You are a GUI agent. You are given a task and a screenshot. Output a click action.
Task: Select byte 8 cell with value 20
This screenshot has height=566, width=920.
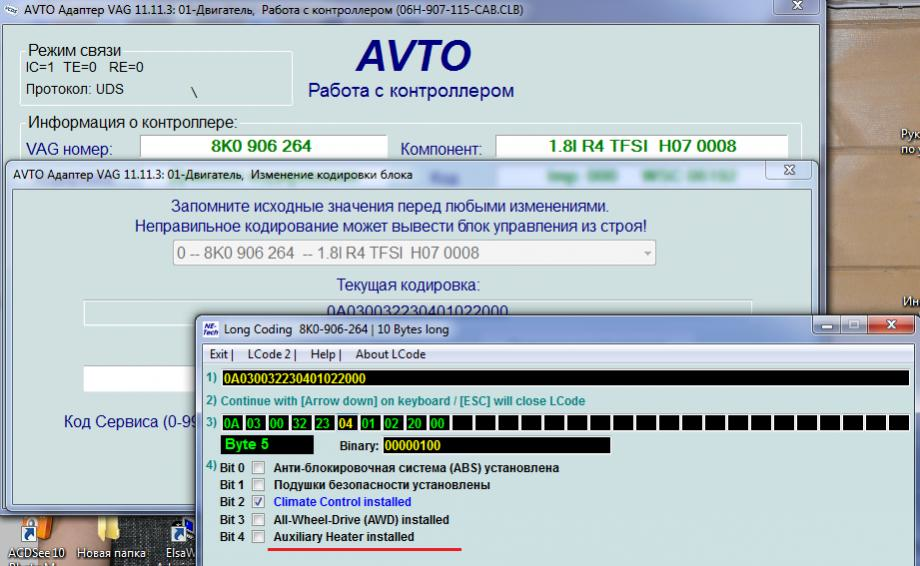(x=415, y=423)
